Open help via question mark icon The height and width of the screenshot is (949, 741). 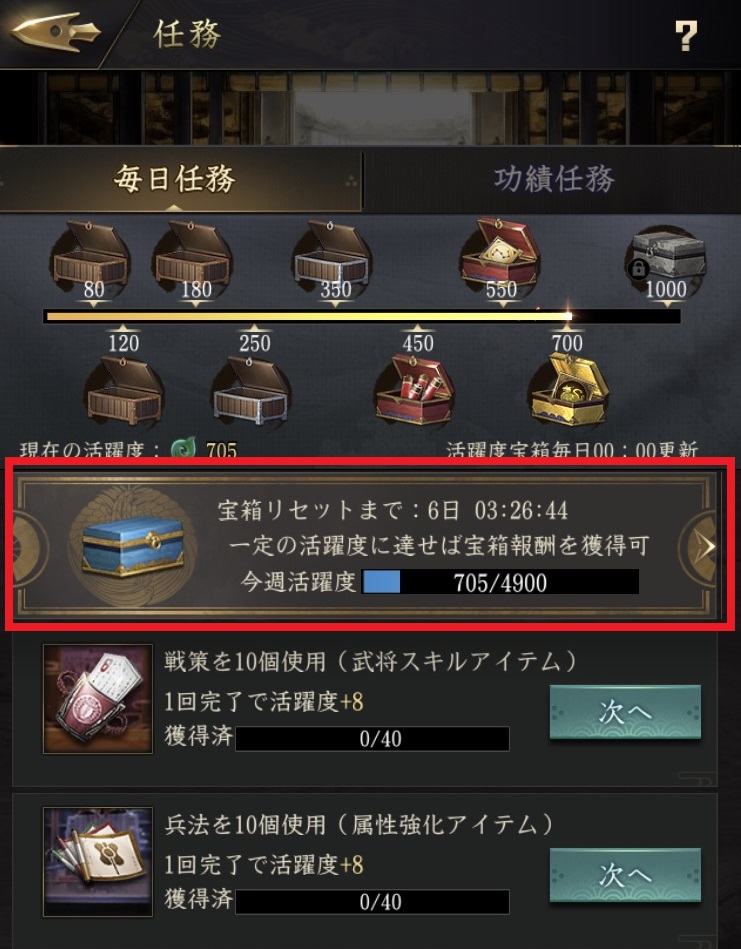pos(685,36)
